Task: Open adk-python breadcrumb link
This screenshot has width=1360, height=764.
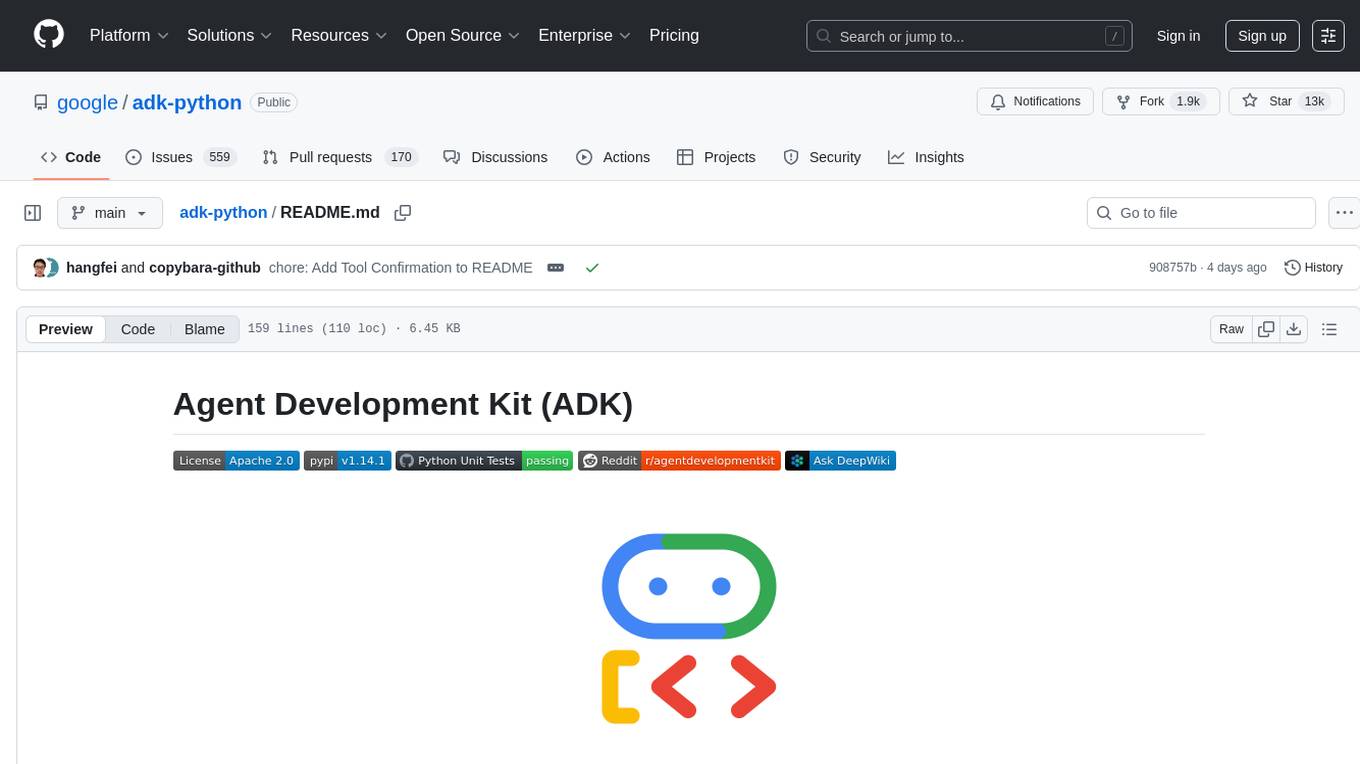Action: [223, 212]
